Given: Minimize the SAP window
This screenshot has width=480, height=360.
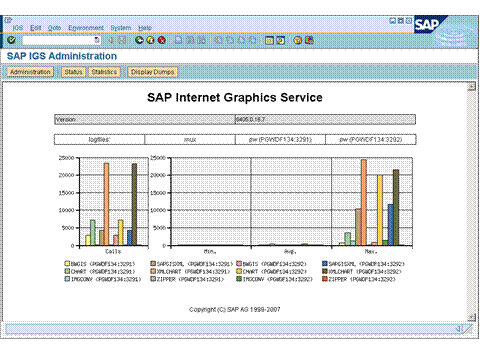Looking at the screenshot, I should [393, 21].
